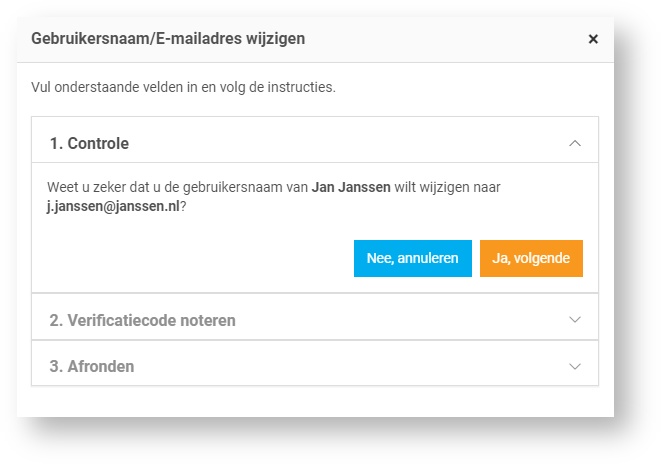Select the "3. Afronden" step label

91,366
